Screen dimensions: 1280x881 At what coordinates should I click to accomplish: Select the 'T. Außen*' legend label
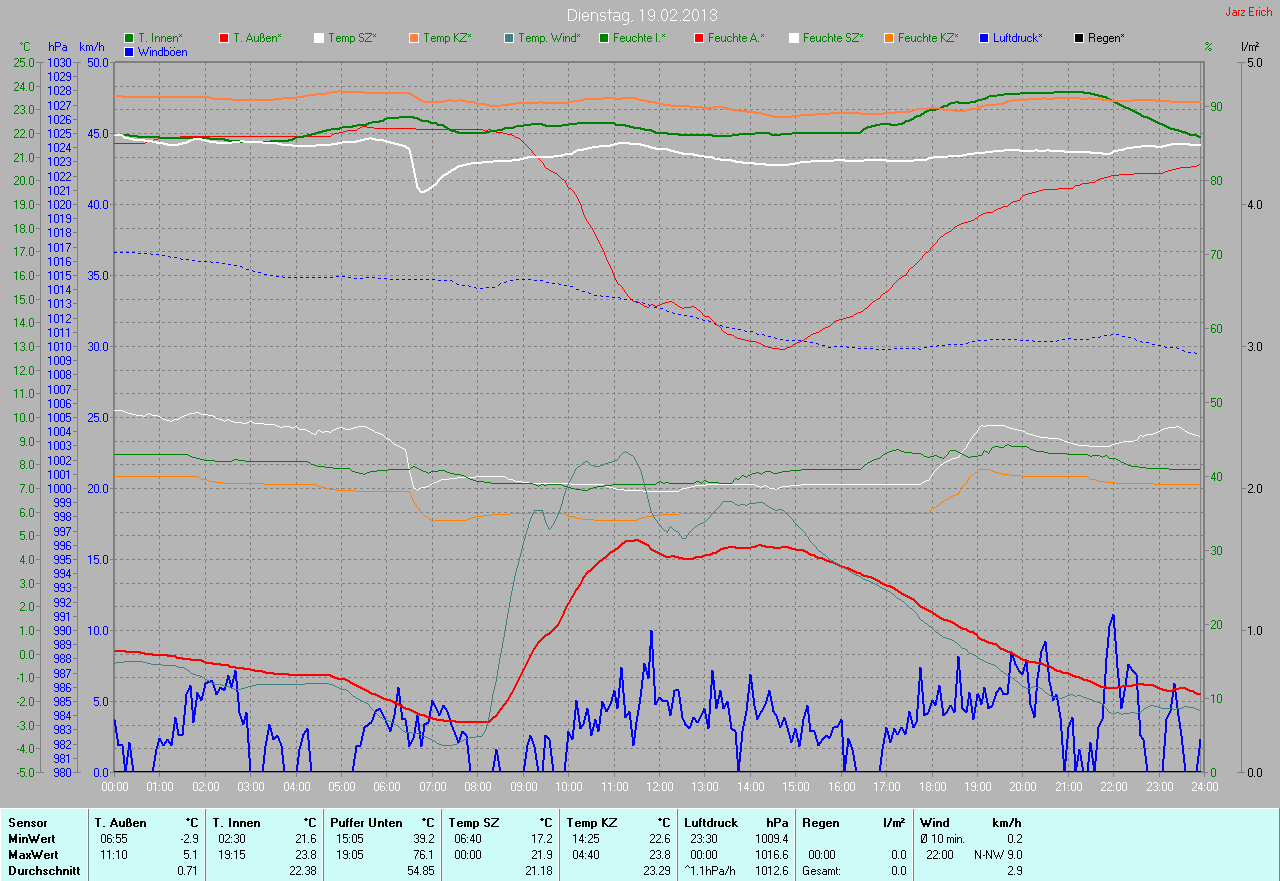[257, 38]
